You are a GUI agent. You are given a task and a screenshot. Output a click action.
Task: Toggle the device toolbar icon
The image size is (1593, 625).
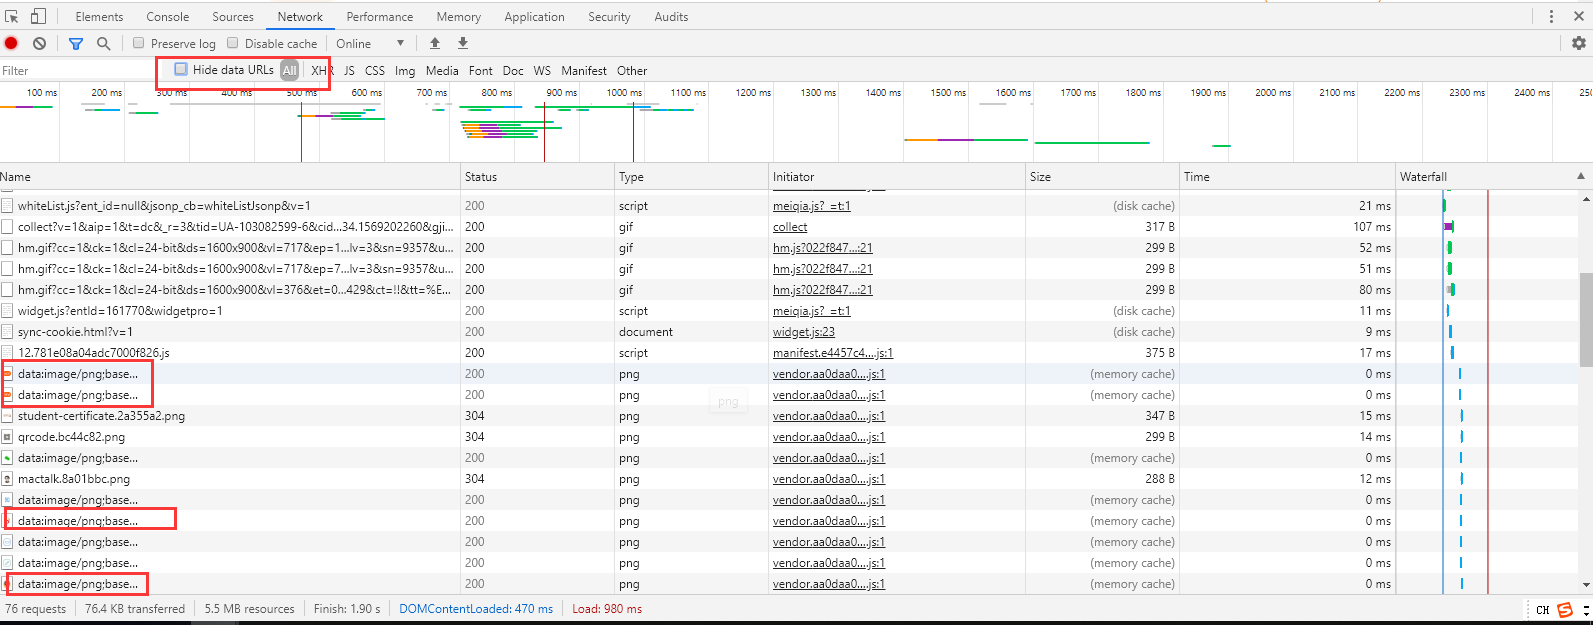pos(38,16)
